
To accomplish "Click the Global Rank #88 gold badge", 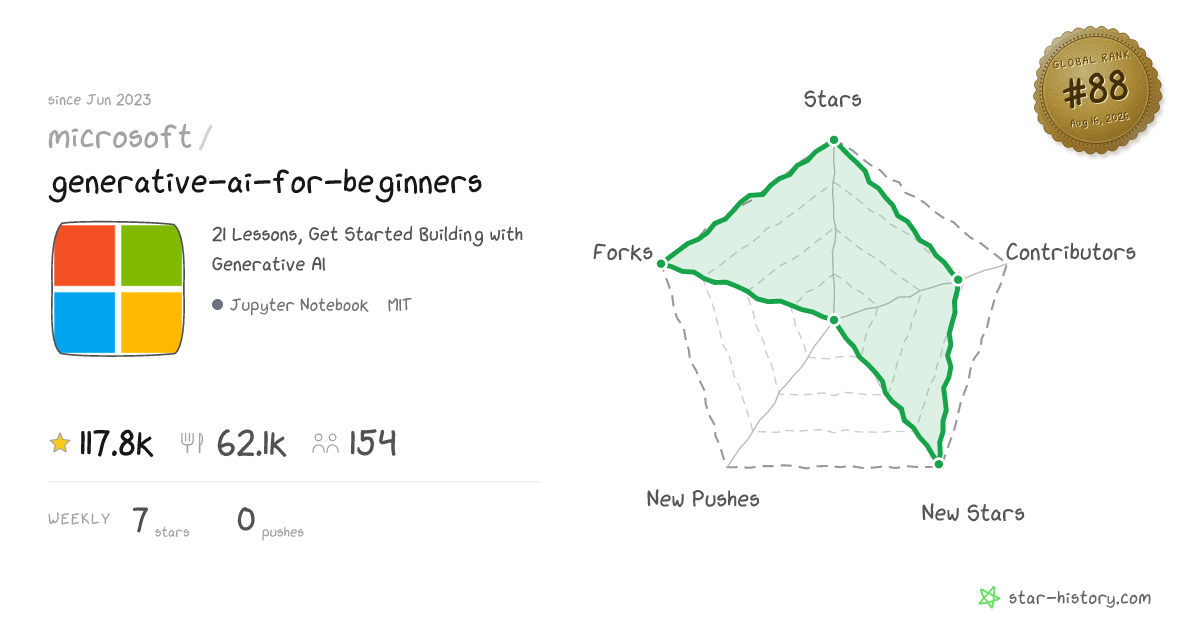I will point(1097,91).
